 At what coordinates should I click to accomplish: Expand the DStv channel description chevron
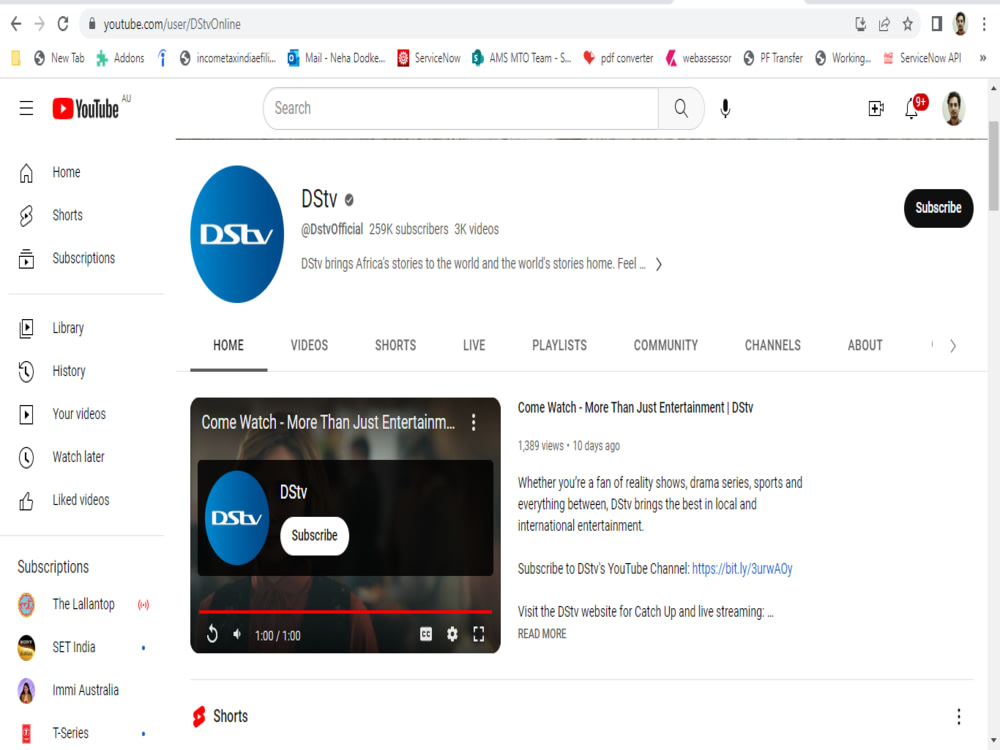(659, 264)
